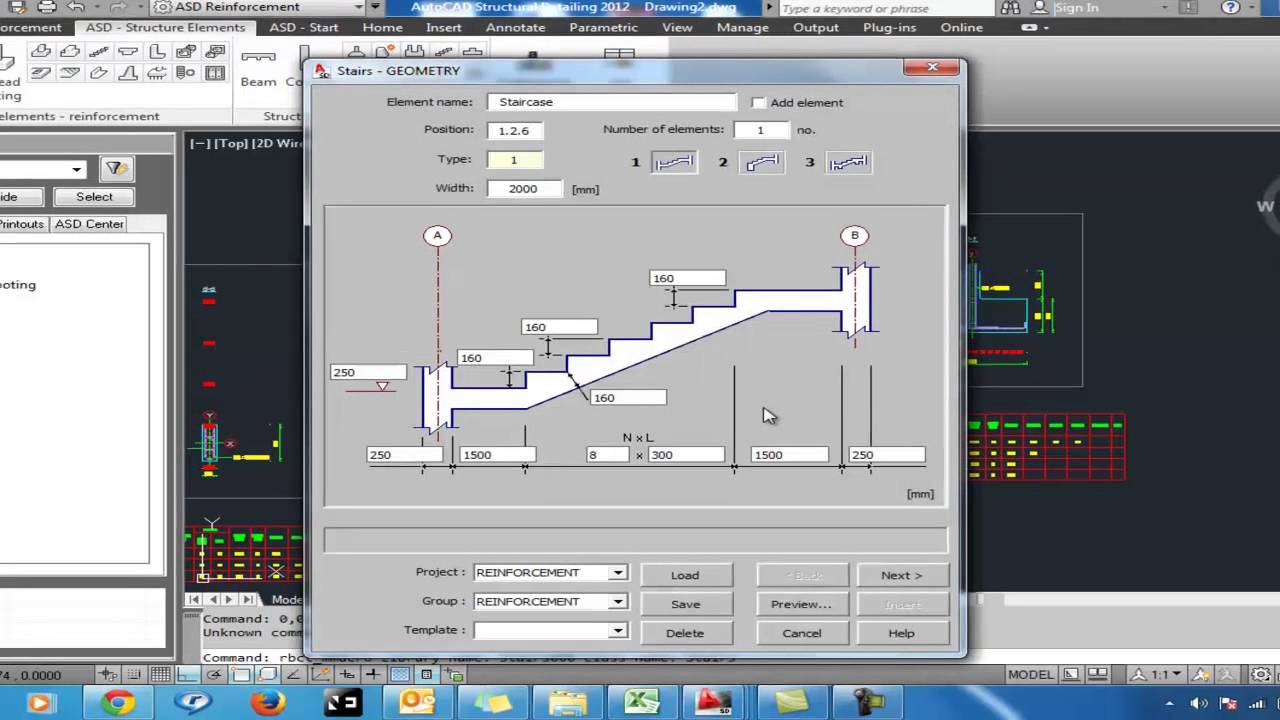Click Quick View Drawings icon in status bar

[1097, 675]
